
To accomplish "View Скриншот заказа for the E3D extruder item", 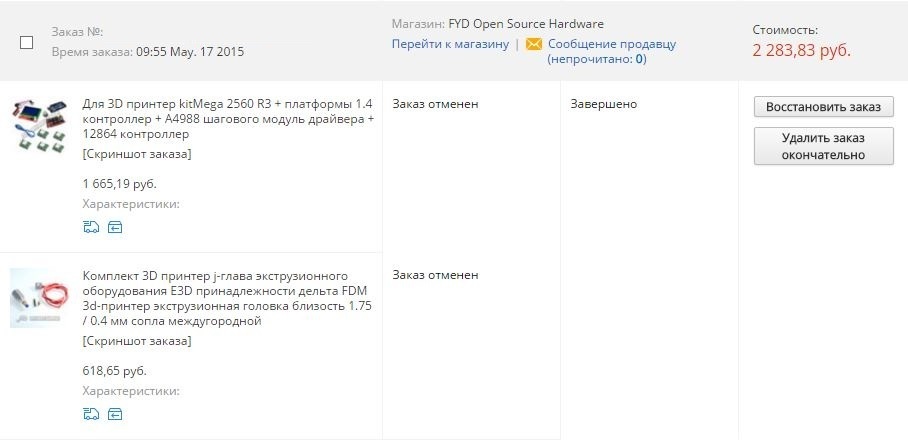I will (x=136, y=341).
